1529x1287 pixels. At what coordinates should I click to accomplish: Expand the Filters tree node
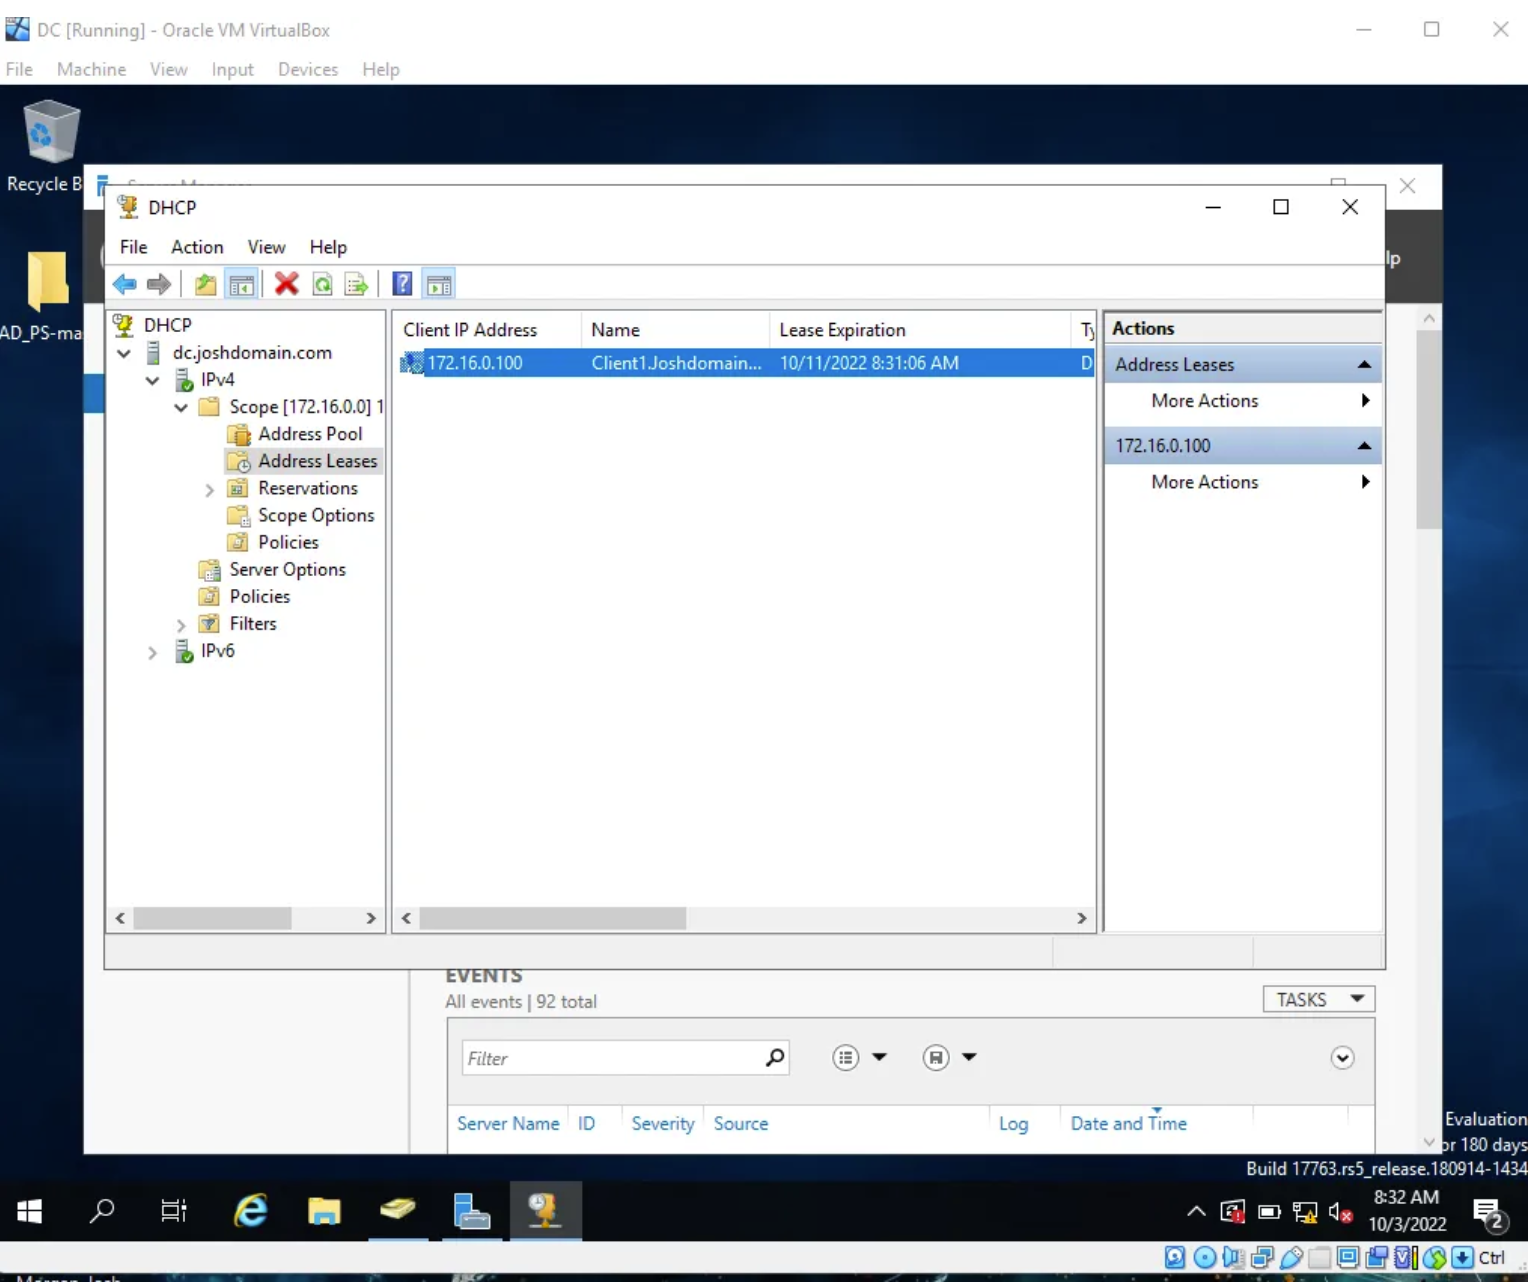[181, 625]
